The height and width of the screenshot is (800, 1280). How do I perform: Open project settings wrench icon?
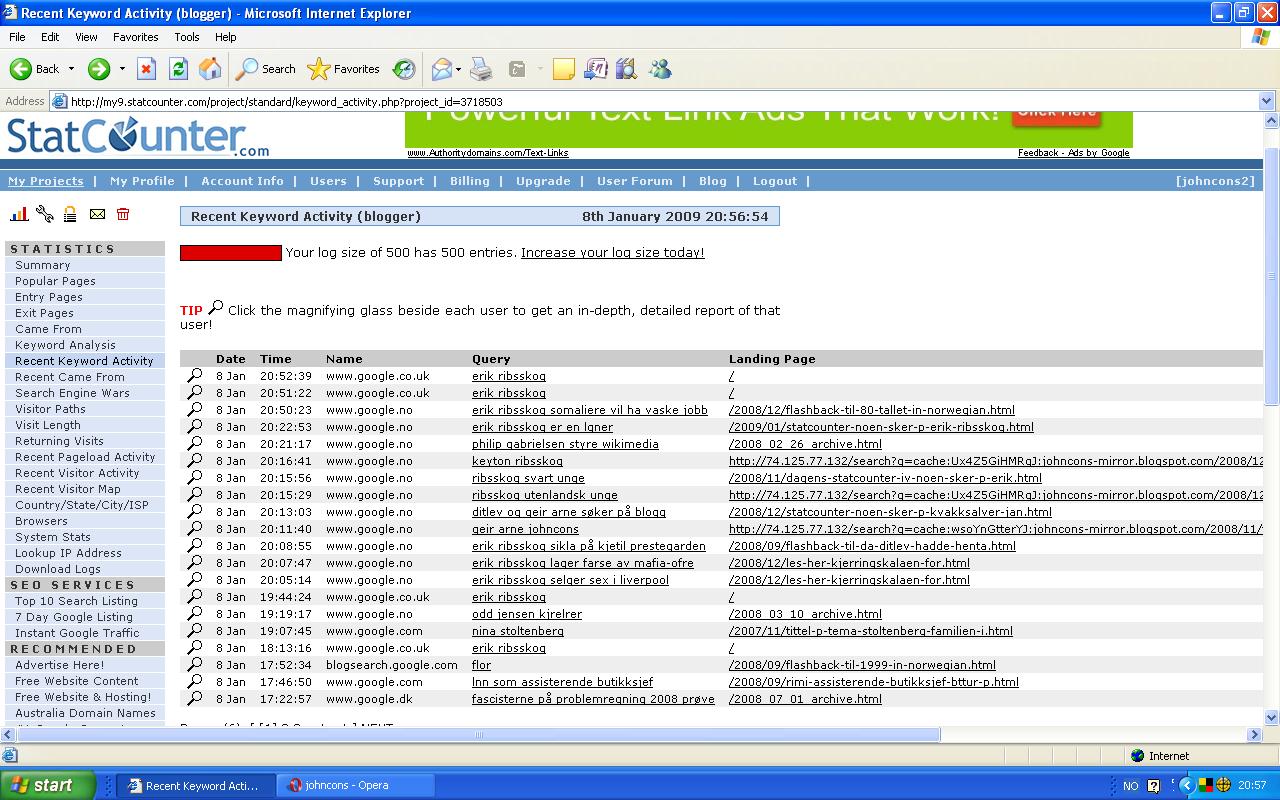pos(44,214)
